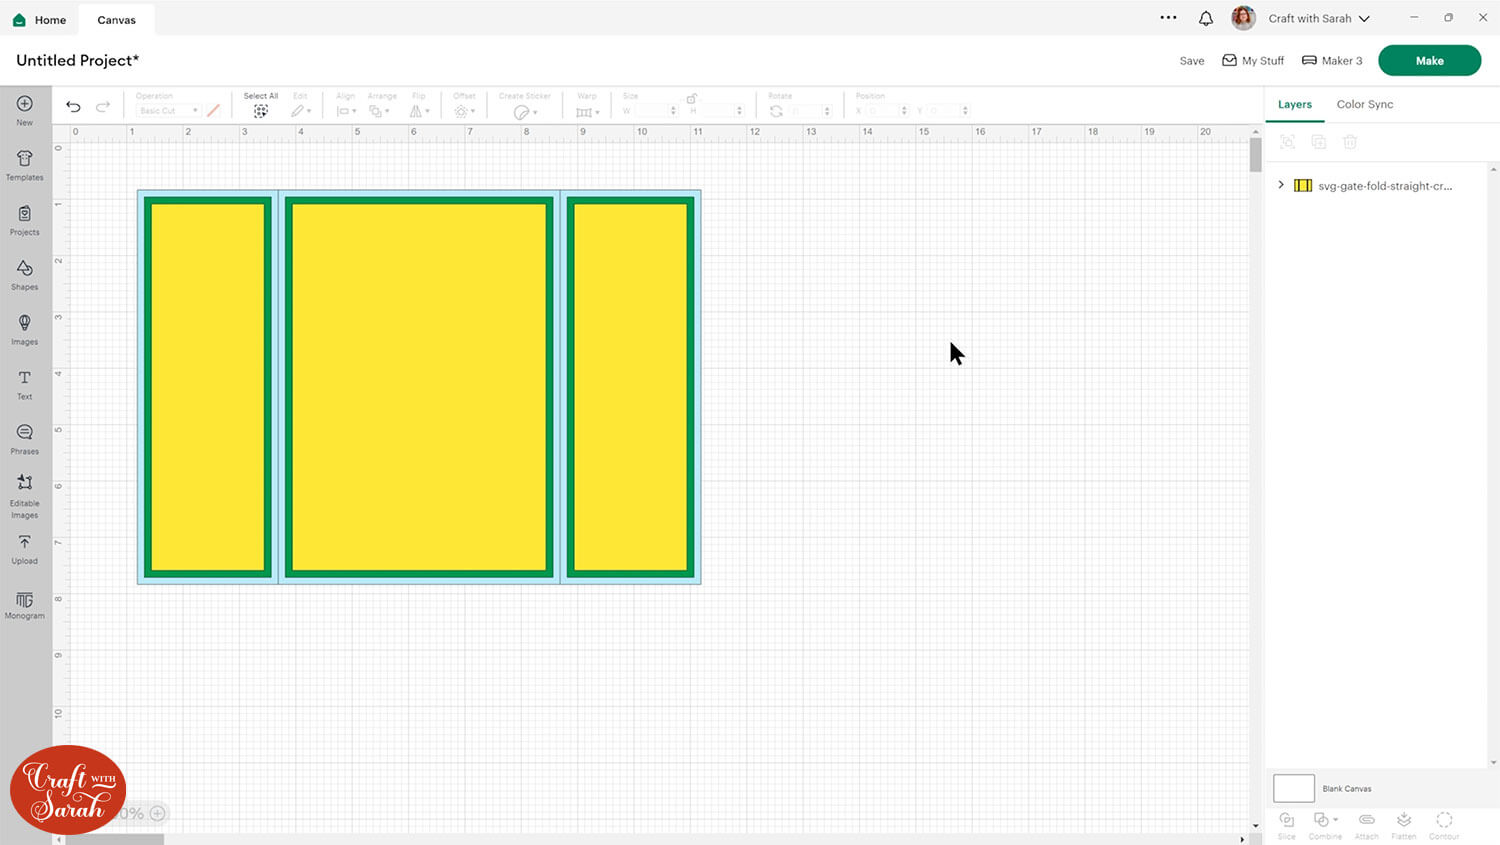
Task: Click the Group icon in Layers panel
Action: tap(1288, 142)
